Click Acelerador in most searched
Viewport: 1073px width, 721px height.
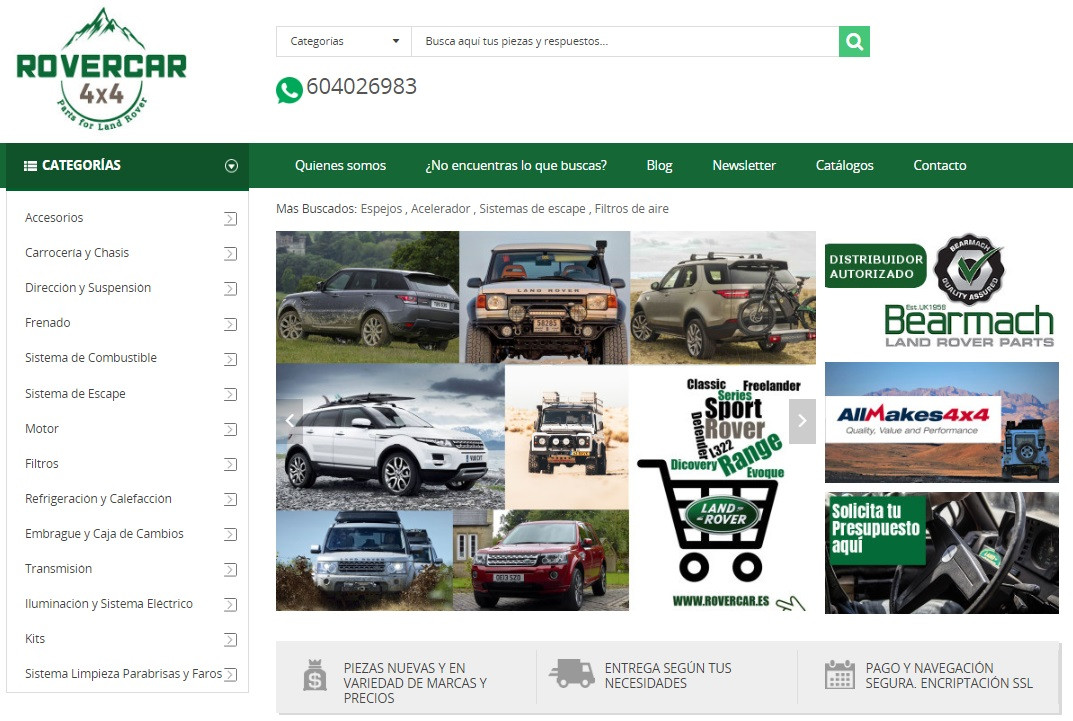coord(440,209)
